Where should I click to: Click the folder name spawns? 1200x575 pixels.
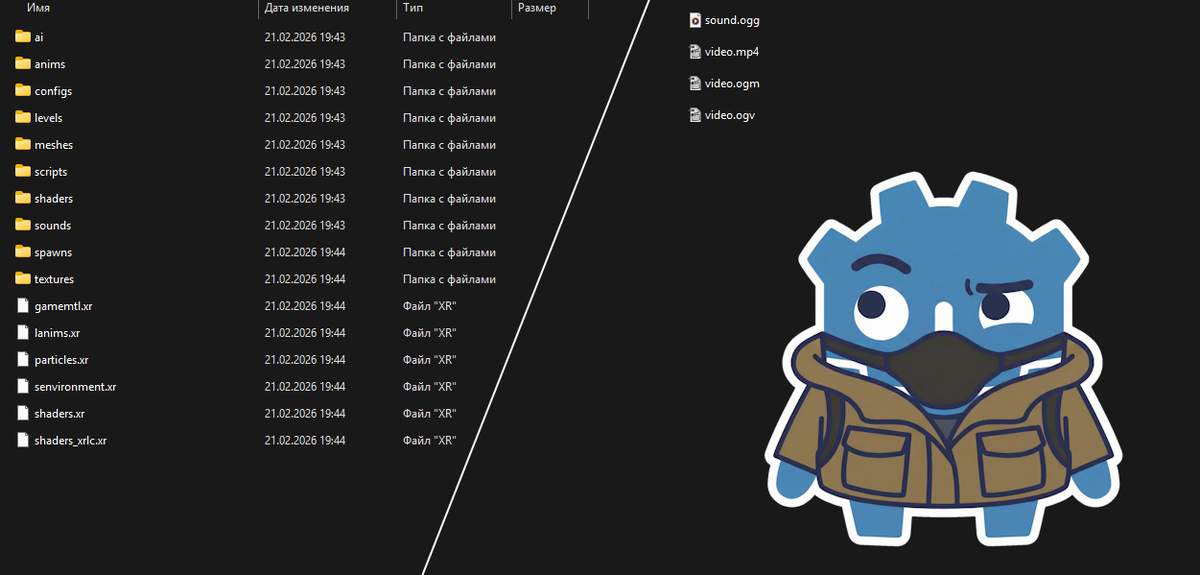tap(53, 253)
